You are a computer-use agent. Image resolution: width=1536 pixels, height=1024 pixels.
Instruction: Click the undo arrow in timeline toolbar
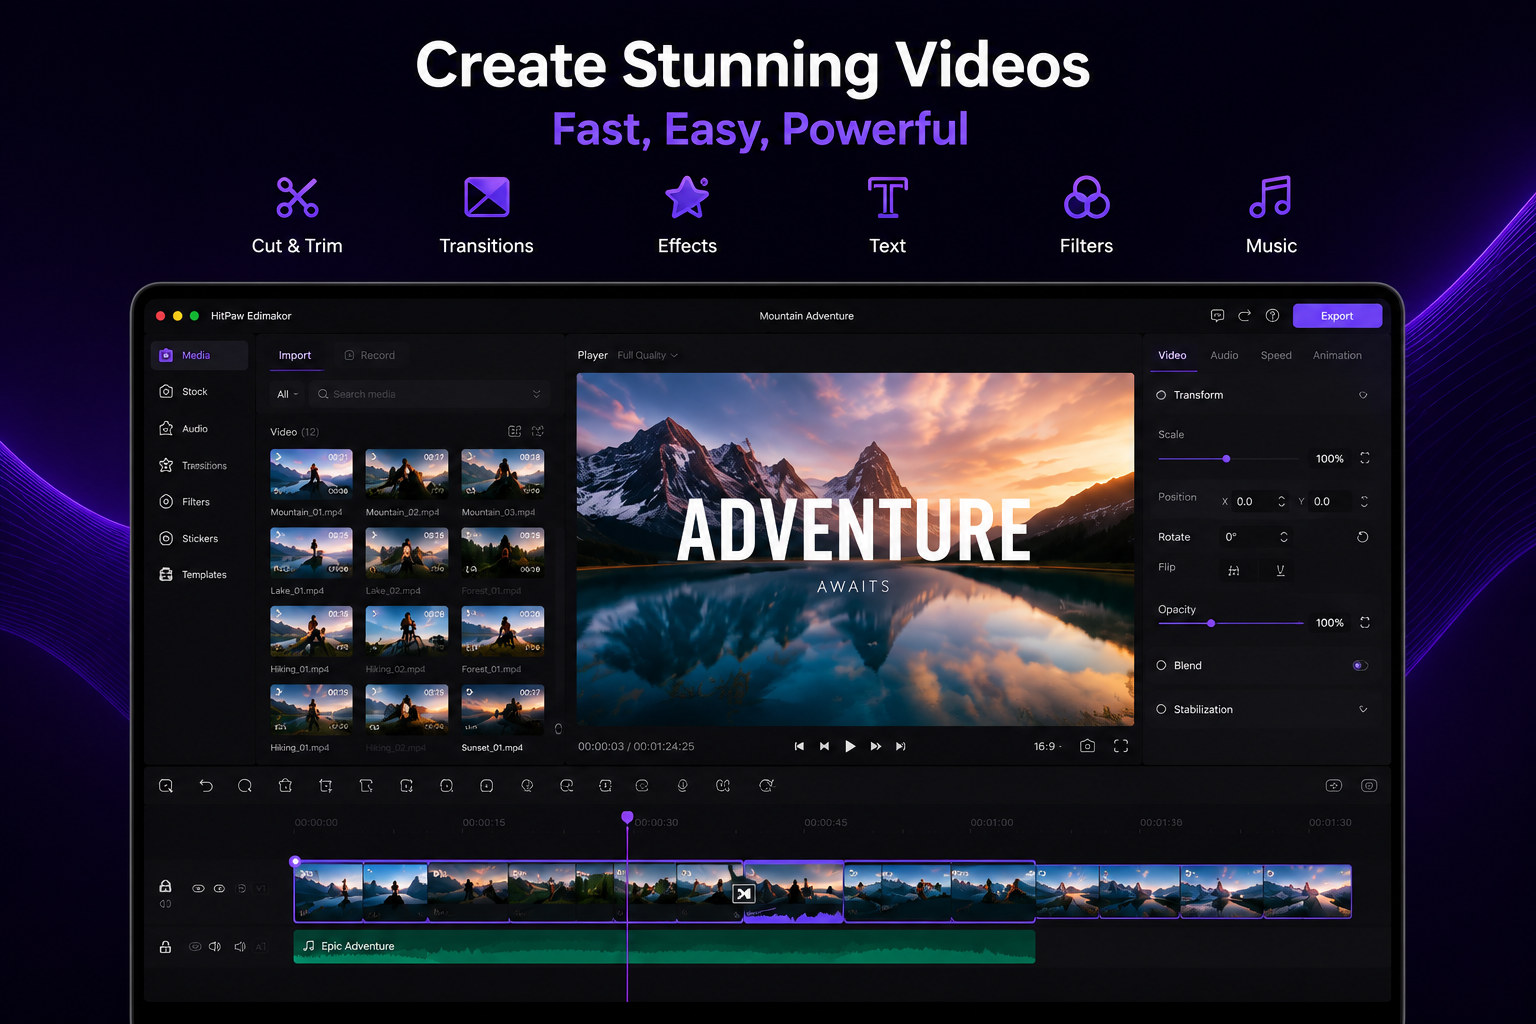click(x=206, y=786)
